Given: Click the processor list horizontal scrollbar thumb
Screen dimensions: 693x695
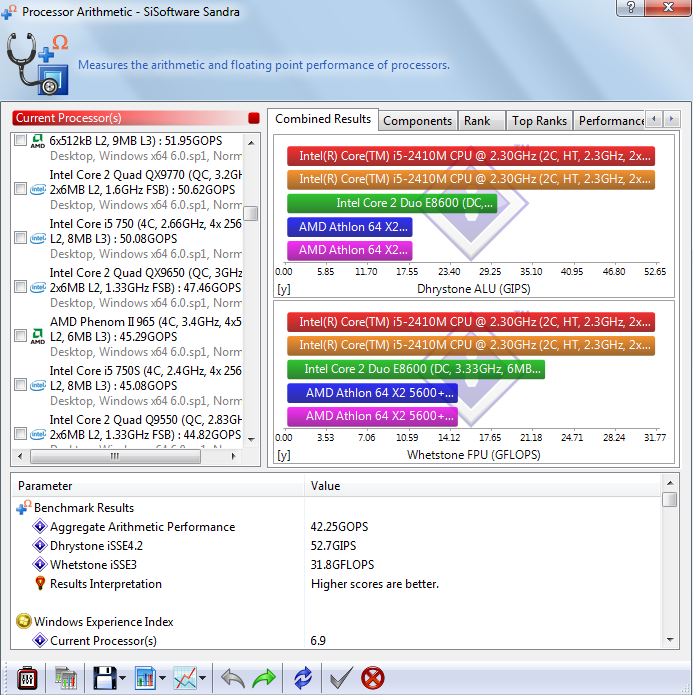Looking at the screenshot, I should [x=115, y=456].
